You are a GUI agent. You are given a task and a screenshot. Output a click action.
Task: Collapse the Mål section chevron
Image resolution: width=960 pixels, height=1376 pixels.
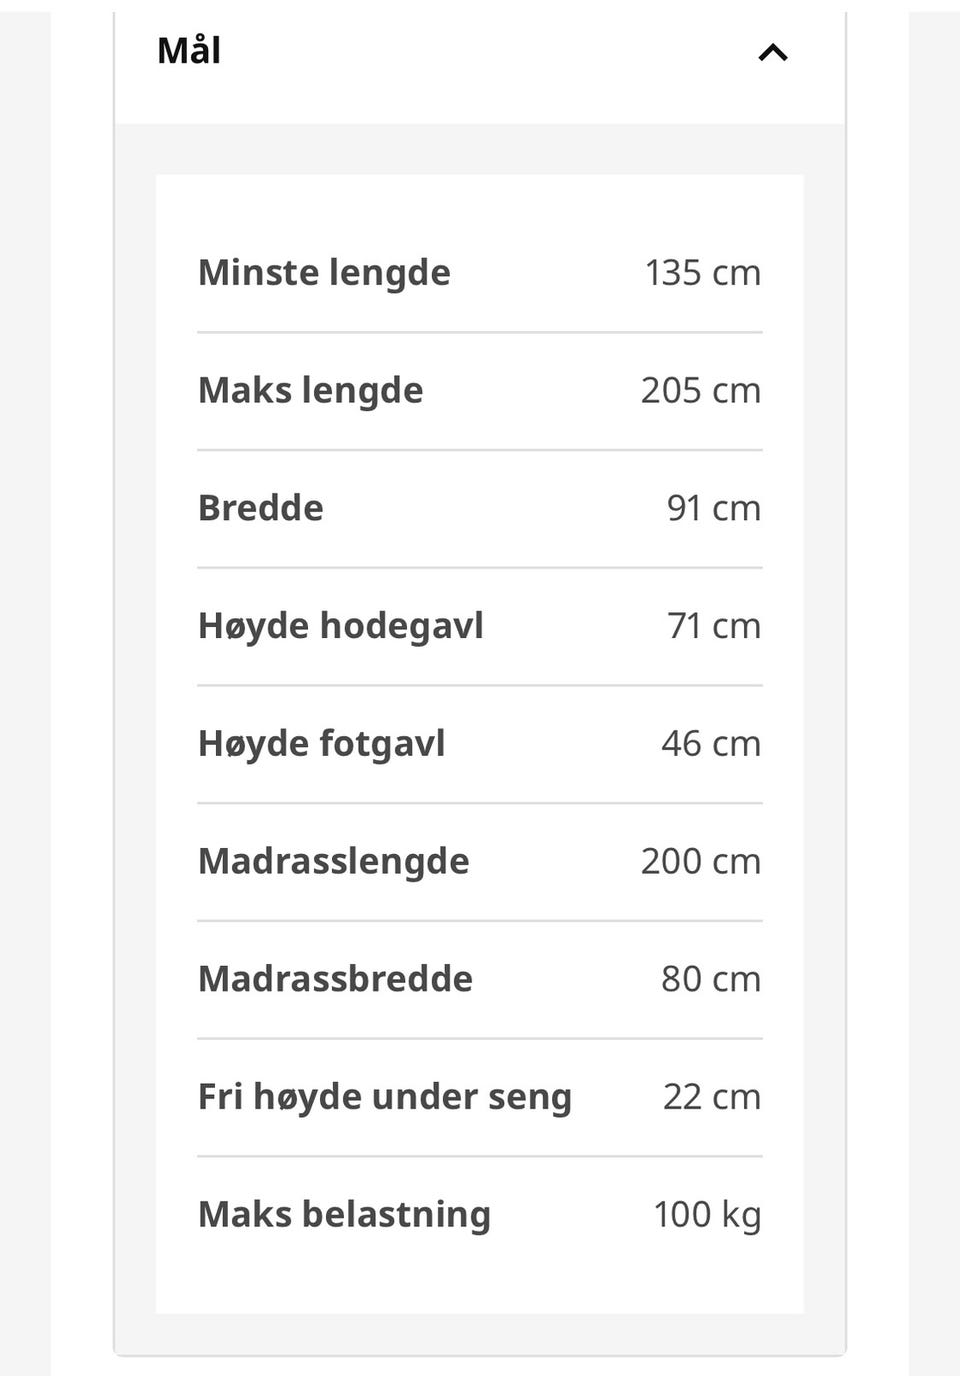click(x=773, y=53)
